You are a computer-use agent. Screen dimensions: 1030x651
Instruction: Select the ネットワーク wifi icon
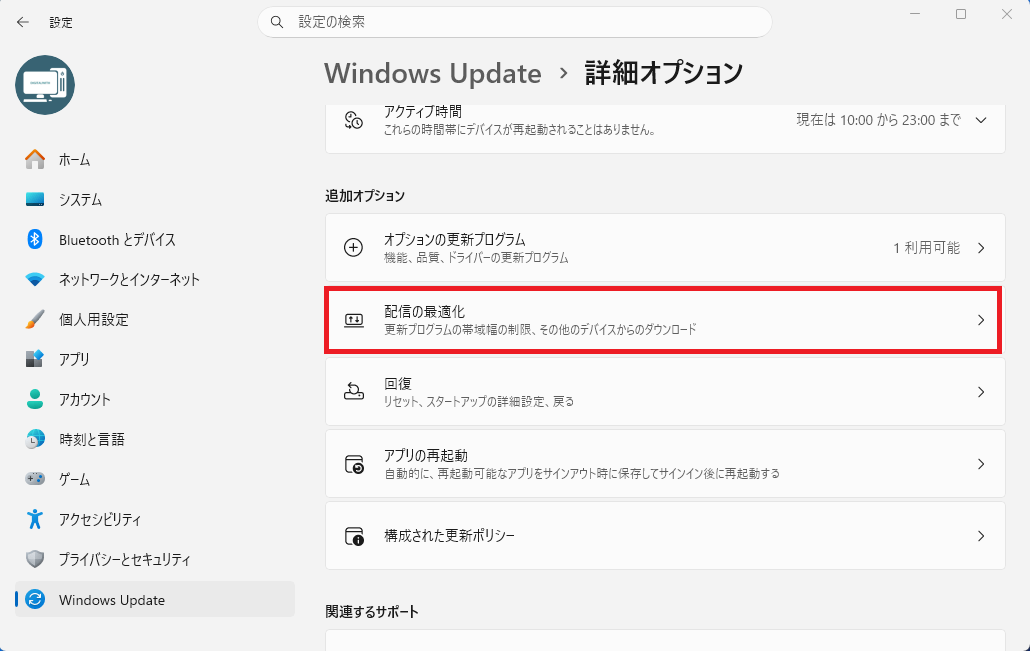point(35,279)
